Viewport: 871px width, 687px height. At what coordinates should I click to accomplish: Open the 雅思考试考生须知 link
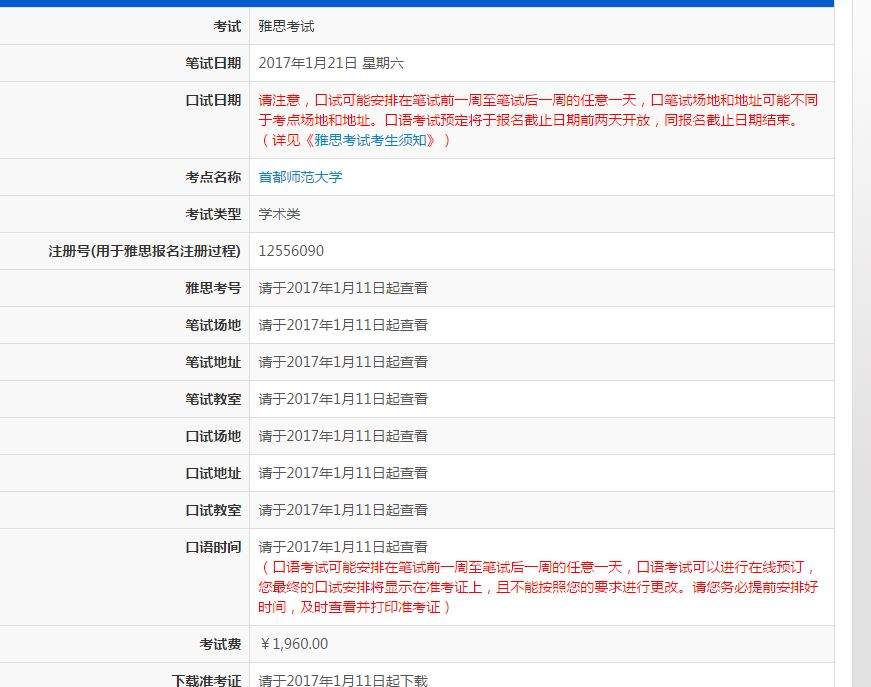click(370, 140)
